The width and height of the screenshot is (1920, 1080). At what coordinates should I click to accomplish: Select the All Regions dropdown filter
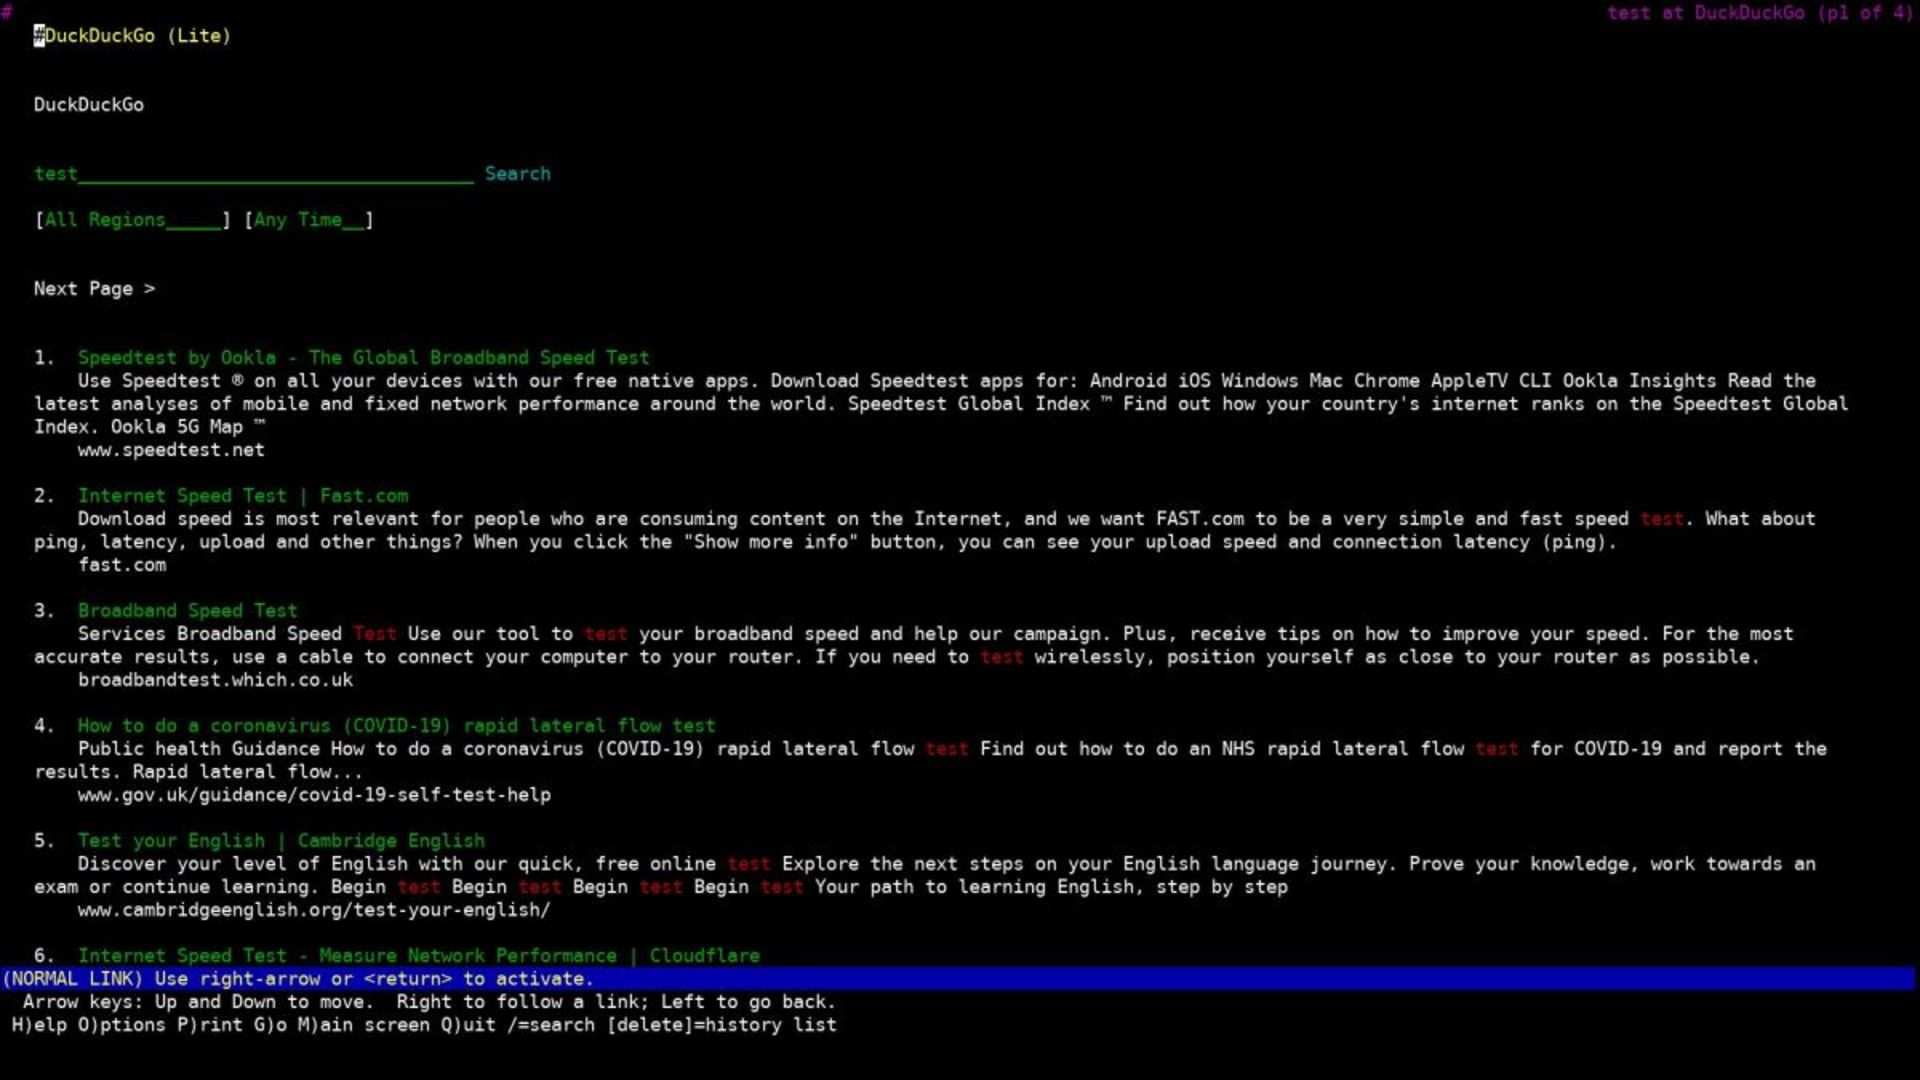tap(132, 219)
